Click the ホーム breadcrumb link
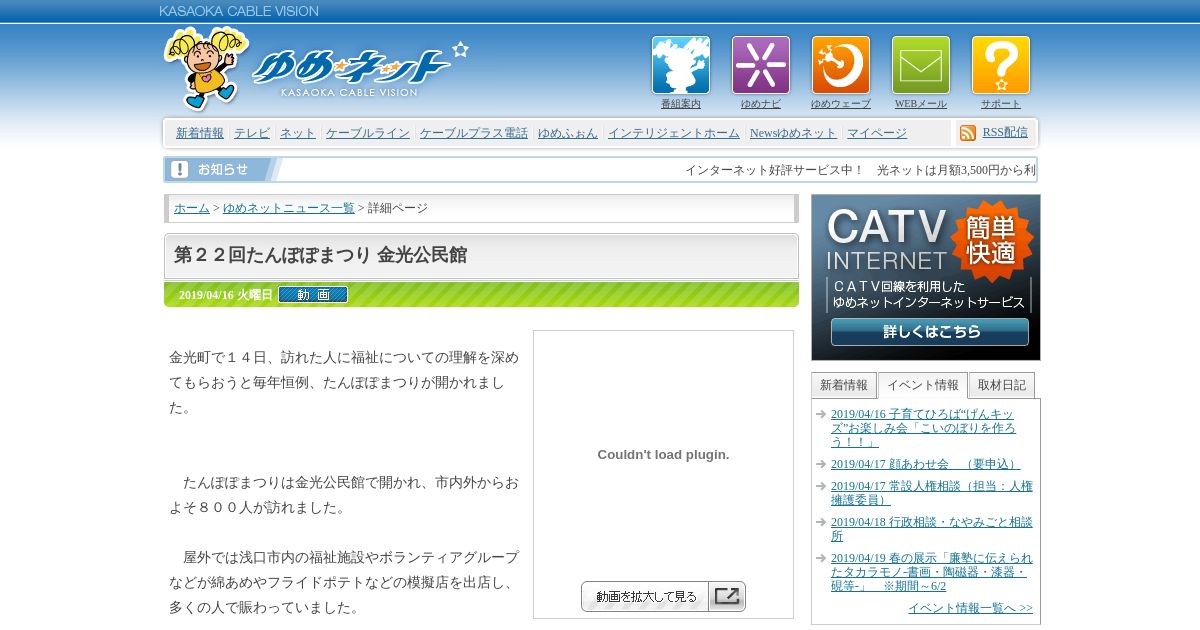The width and height of the screenshot is (1200, 630). pos(192,208)
